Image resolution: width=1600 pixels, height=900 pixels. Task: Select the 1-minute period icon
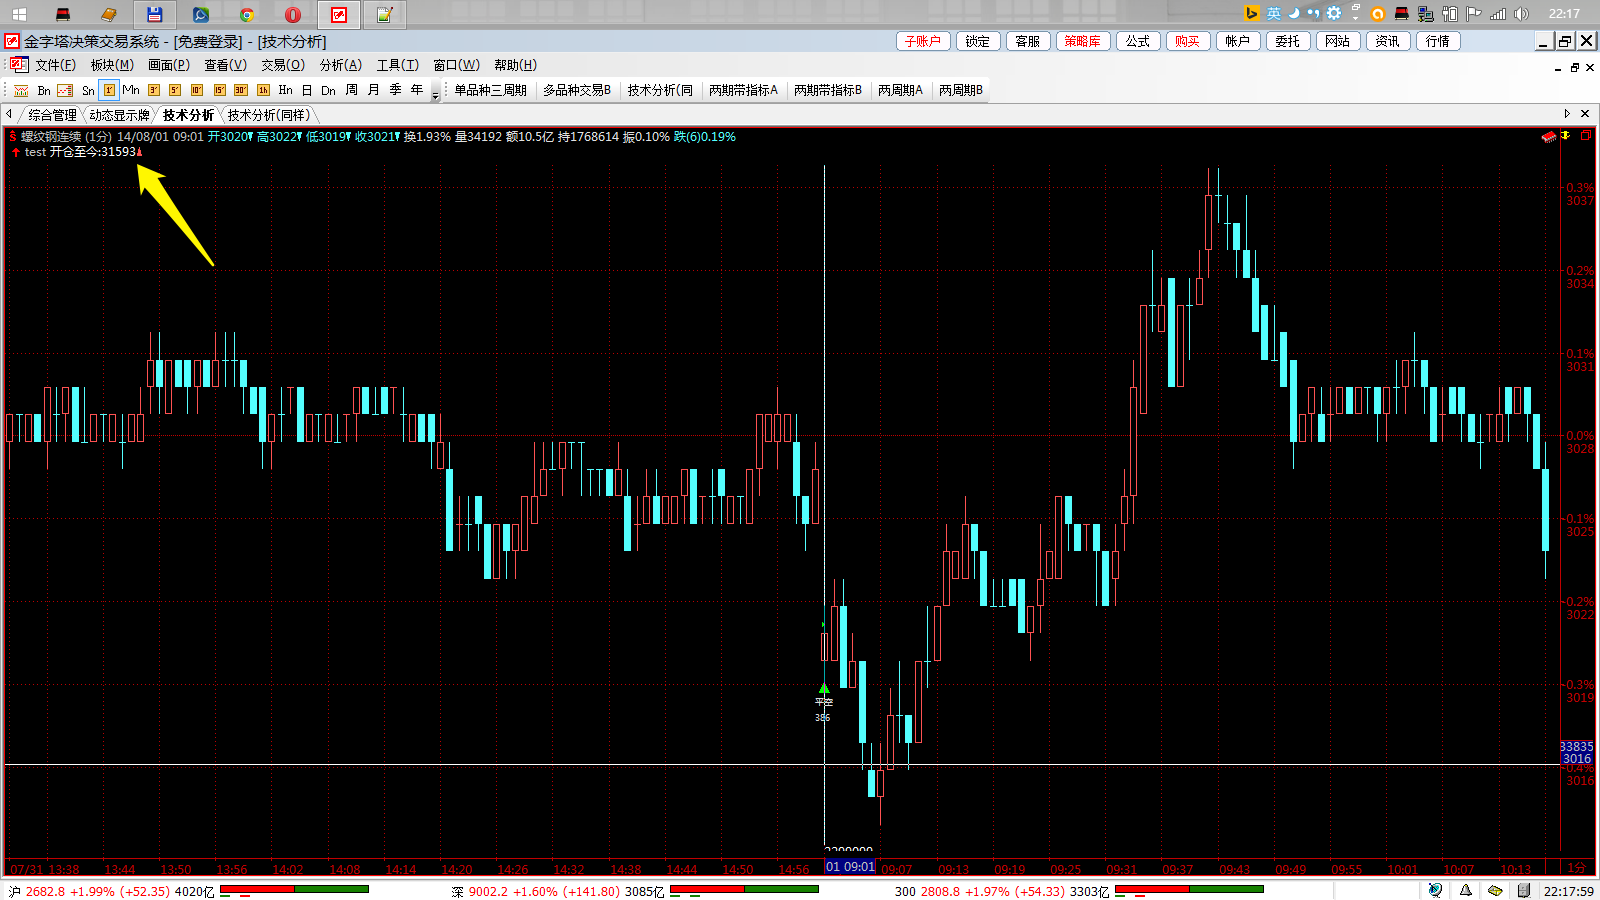(x=109, y=90)
